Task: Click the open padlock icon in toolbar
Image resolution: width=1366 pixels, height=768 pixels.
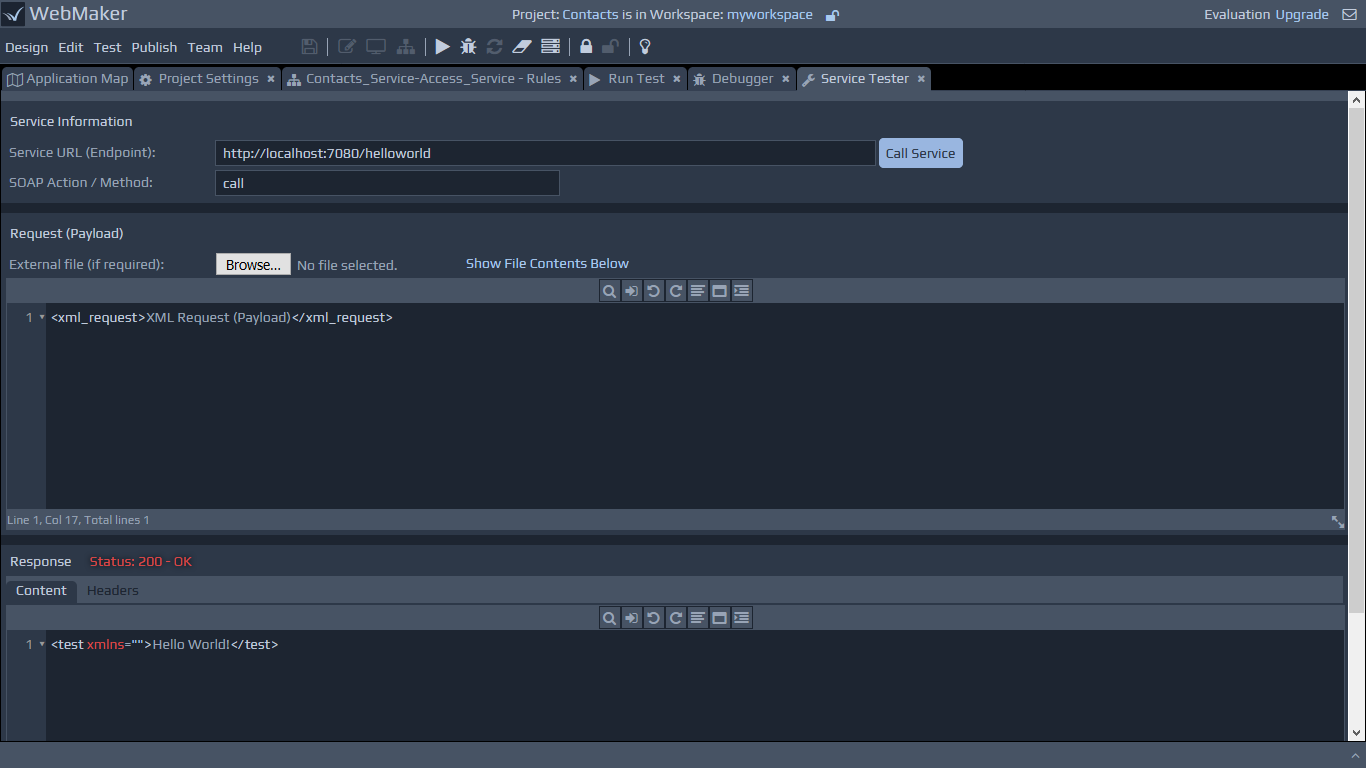Action: click(x=610, y=47)
